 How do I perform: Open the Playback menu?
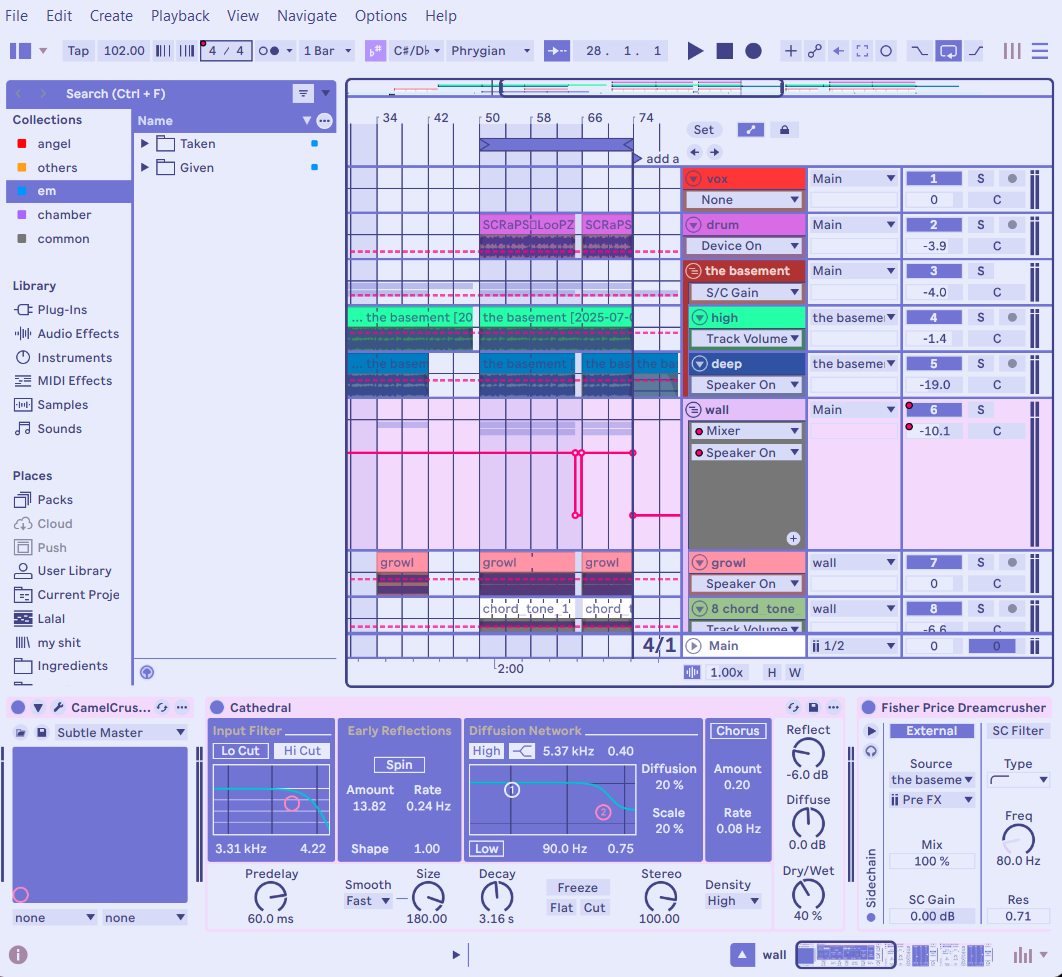coord(180,16)
